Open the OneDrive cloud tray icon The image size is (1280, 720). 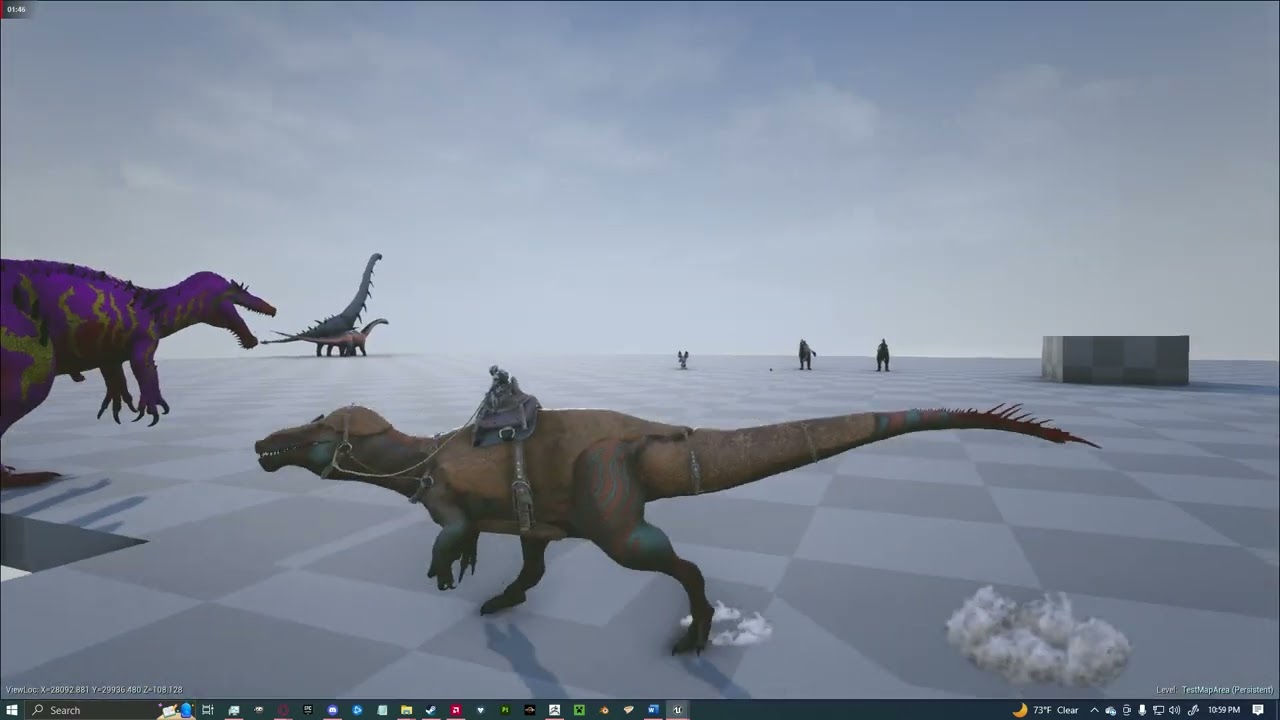1110,710
